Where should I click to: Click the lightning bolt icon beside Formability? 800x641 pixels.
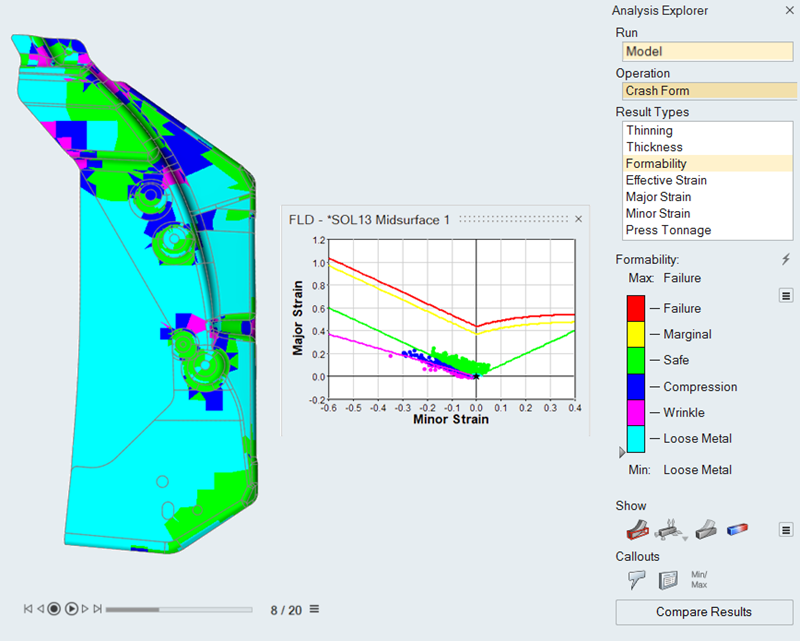pyautogui.click(x=786, y=260)
